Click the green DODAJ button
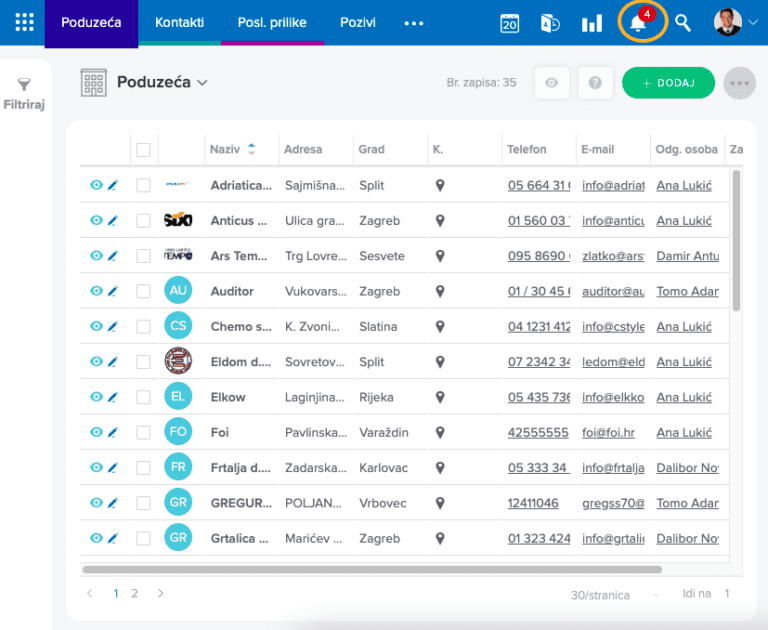The height and width of the screenshot is (630, 768). click(x=668, y=83)
